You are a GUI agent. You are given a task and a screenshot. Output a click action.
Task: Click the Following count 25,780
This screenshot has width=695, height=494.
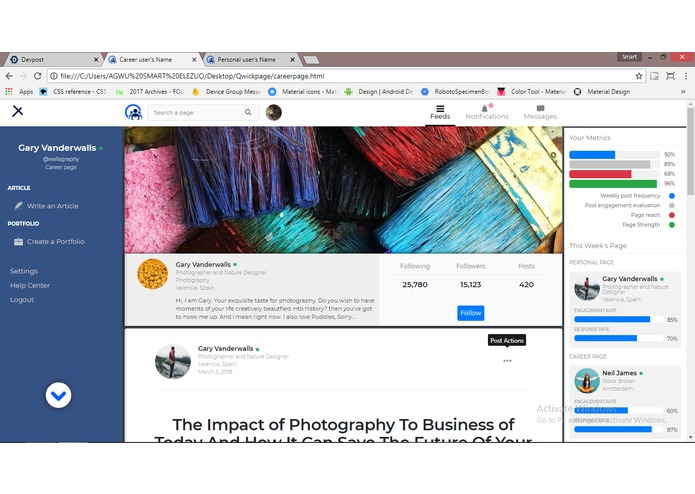(415, 284)
